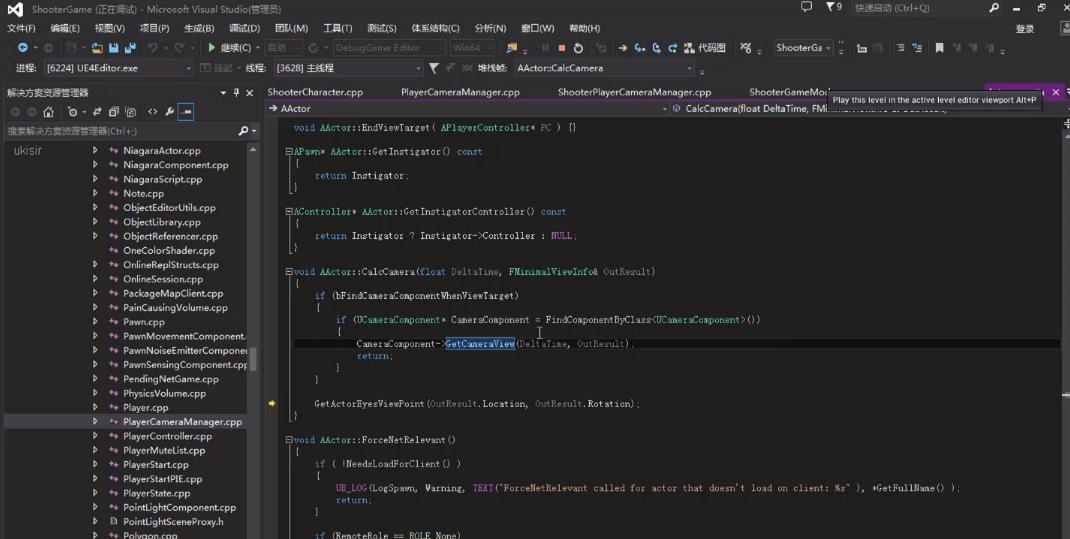Open the 调试(D) debug menu
Screen dimensions: 1070x539
244,28
